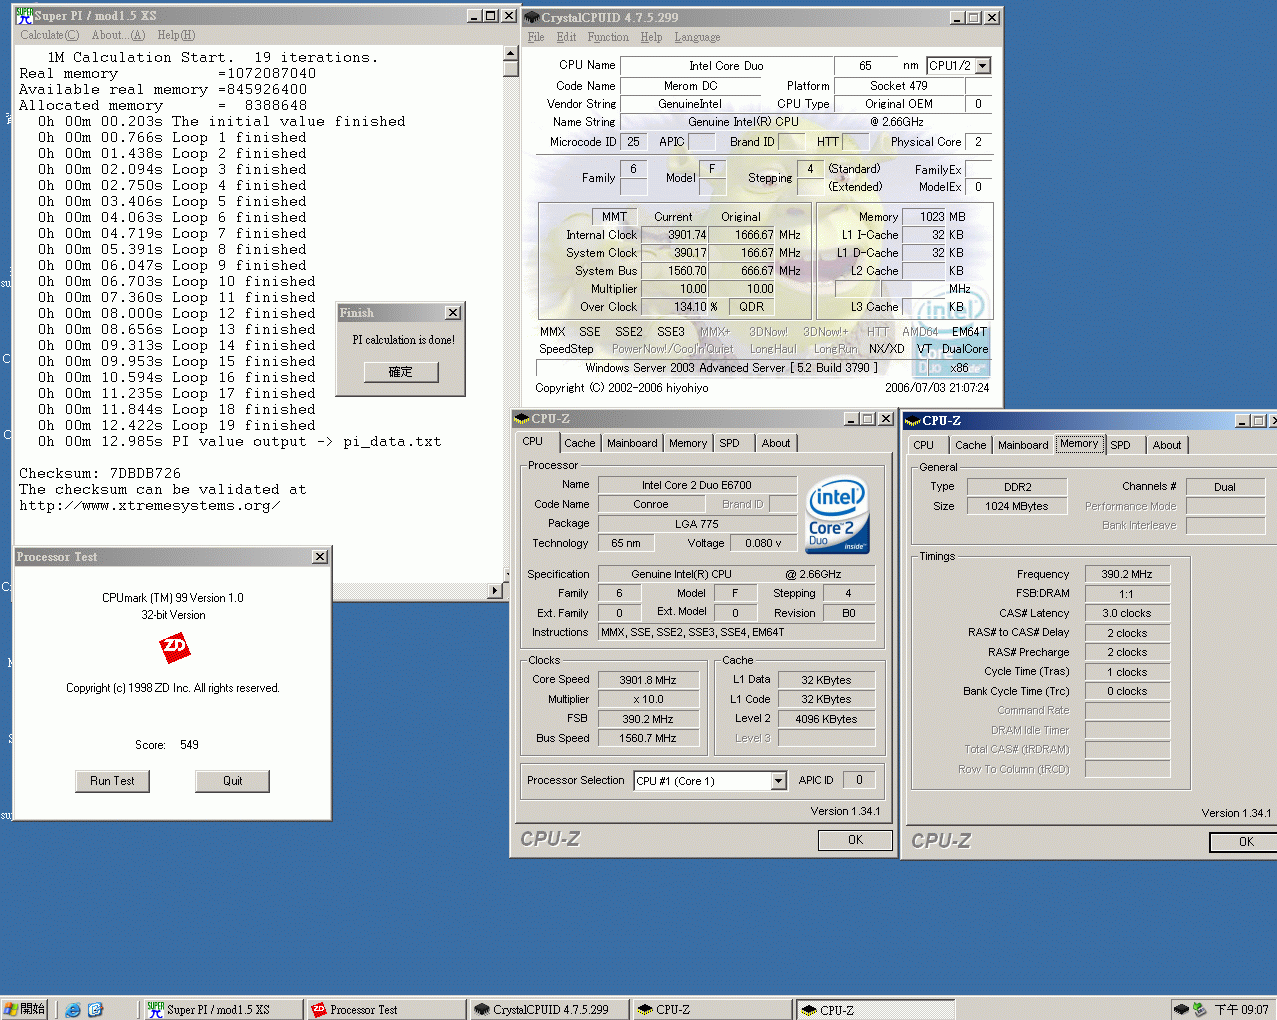This screenshot has width=1277, height=1020.
Task: Open Help menu in CrystalCPUID
Action: coord(651,37)
